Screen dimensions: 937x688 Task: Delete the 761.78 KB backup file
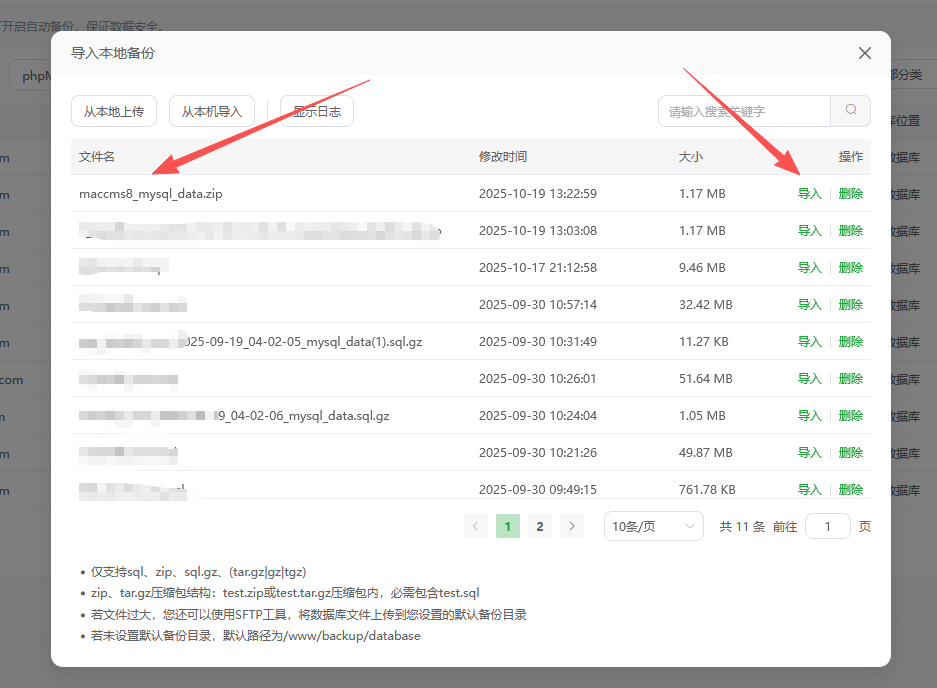[851, 490]
